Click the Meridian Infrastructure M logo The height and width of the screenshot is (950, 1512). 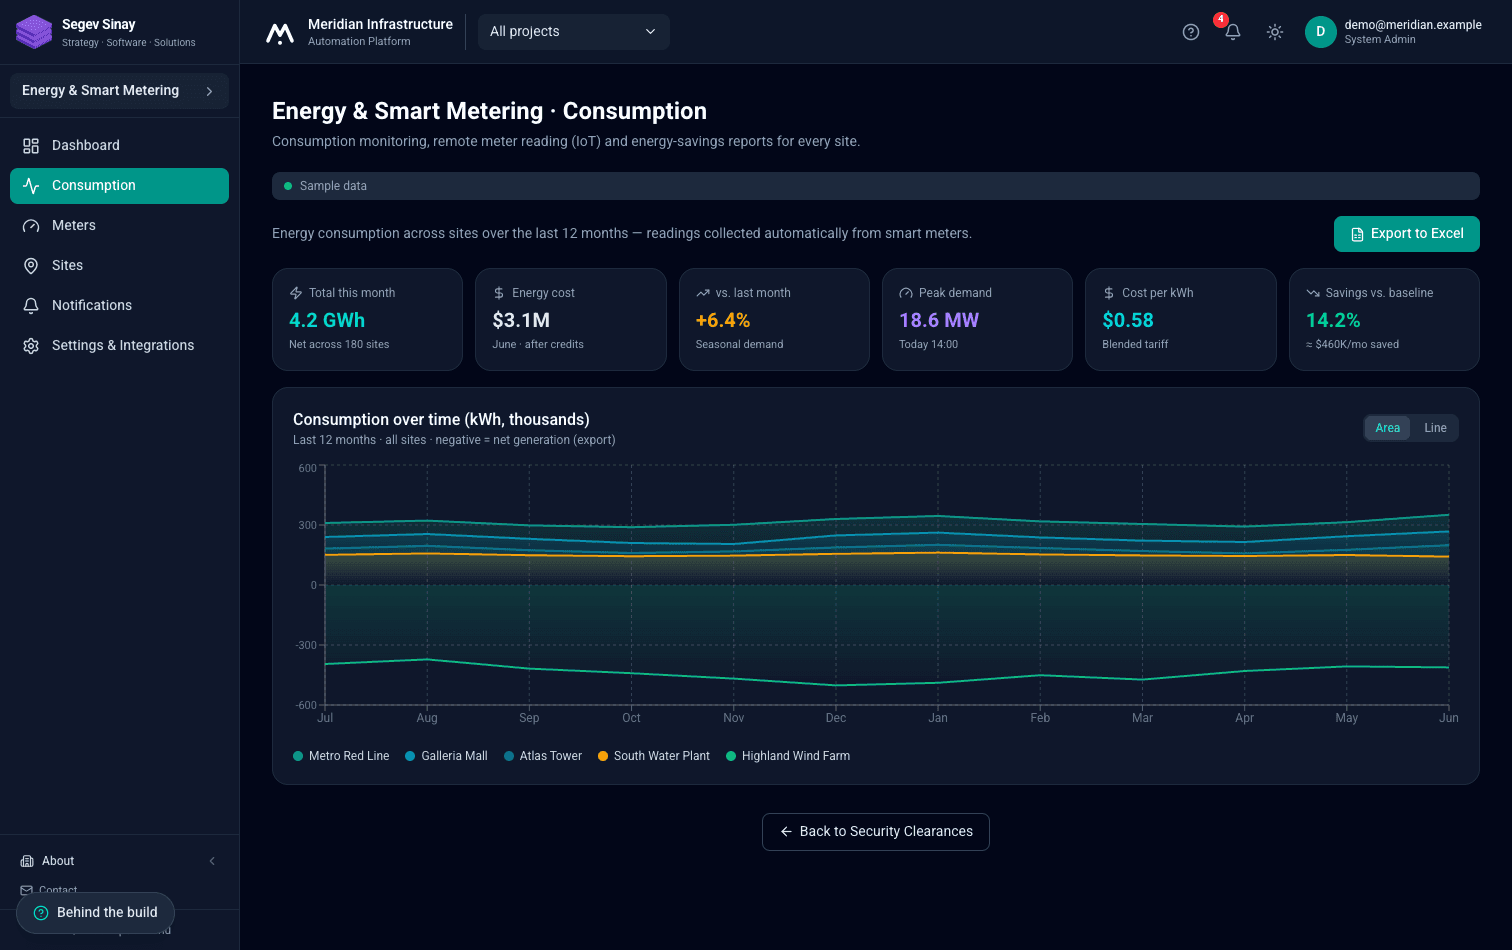pyautogui.click(x=280, y=33)
